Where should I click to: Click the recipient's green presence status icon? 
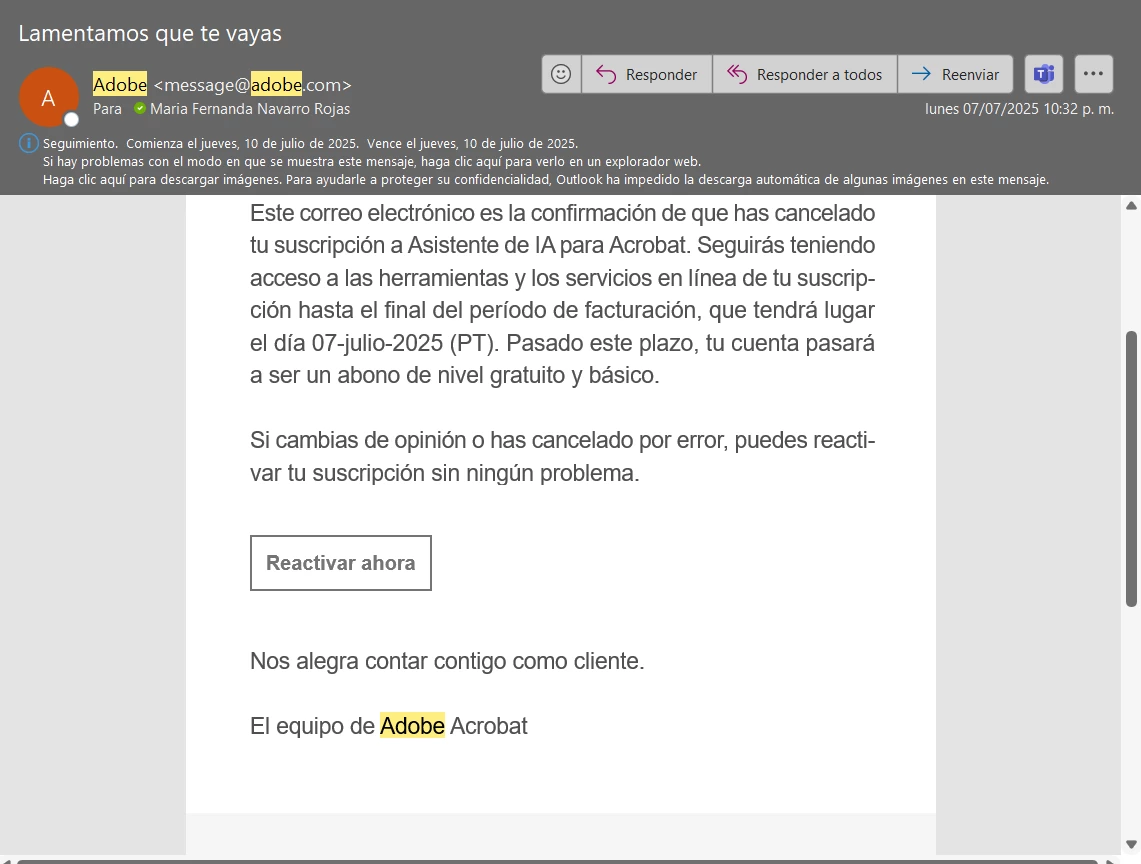point(140,108)
